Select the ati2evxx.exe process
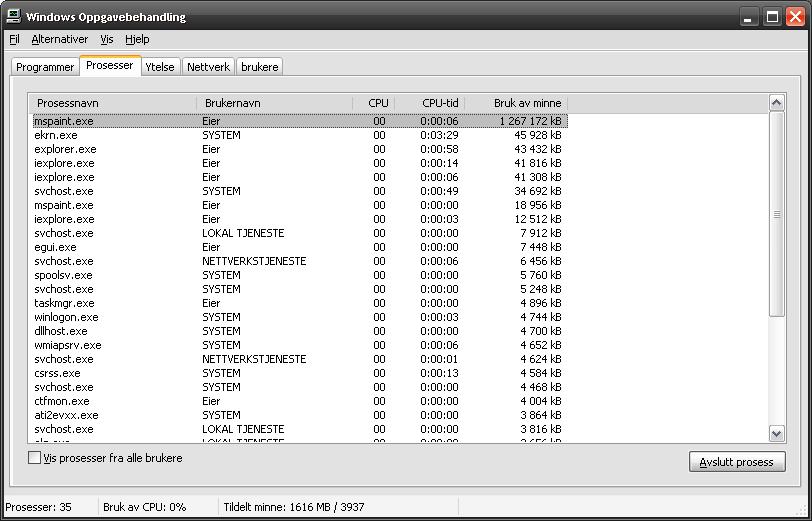The width and height of the screenshot is (812, 521). [x=300, y=415]
